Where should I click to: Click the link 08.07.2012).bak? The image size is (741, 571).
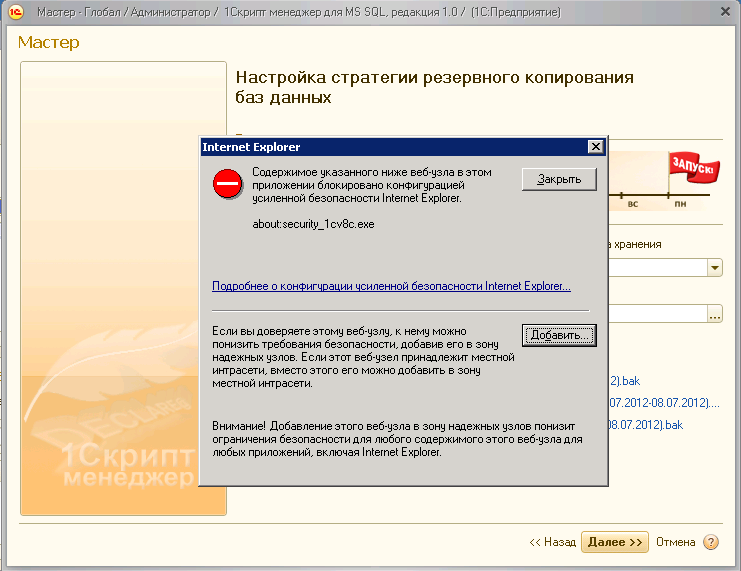(646, 424)
